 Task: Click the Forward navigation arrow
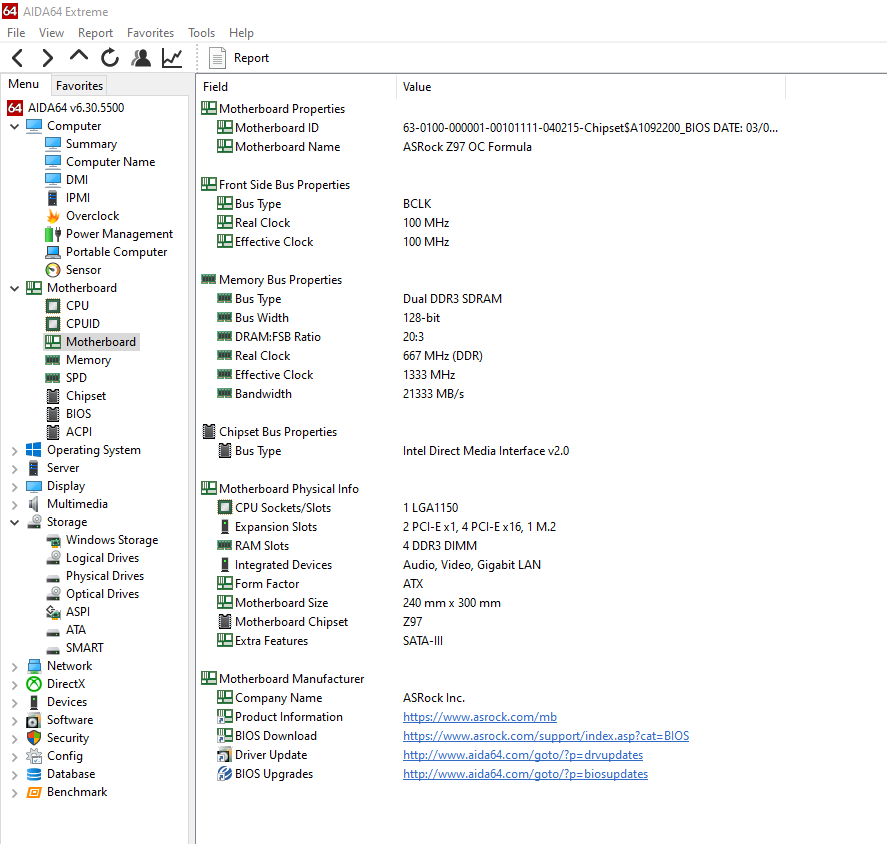pyautogui.click(x=48, y=58)
